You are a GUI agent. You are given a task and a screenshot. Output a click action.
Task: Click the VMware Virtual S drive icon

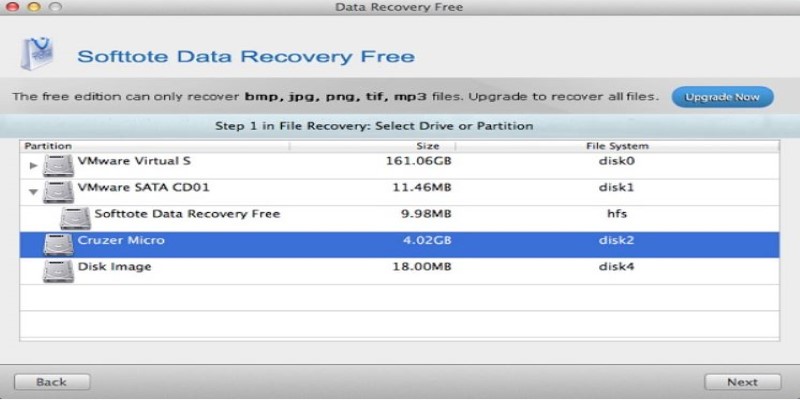point(58,166)
